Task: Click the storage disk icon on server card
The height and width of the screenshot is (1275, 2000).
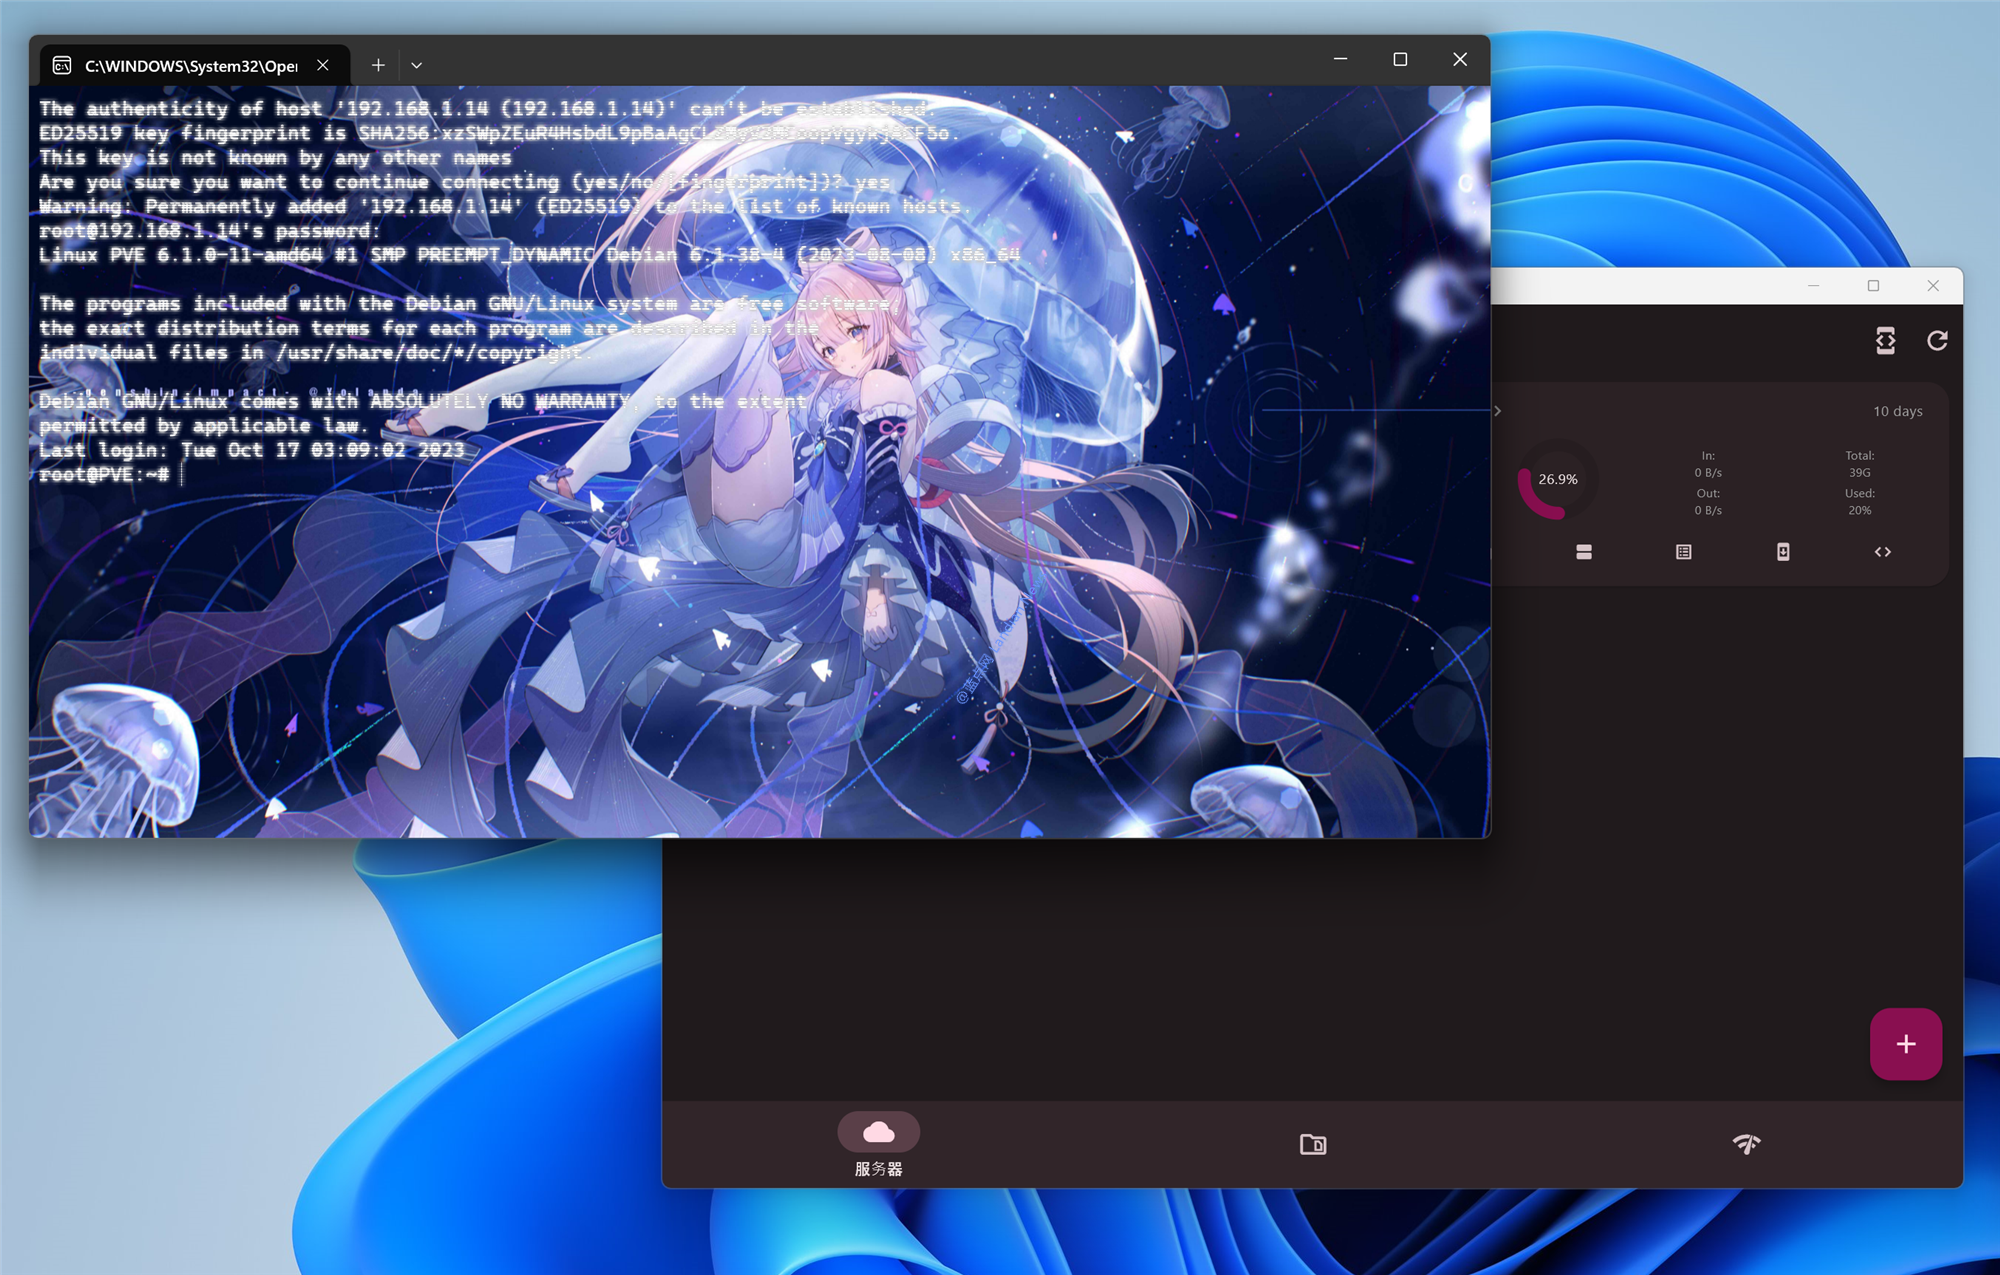Action: (x=1583, y=552)
